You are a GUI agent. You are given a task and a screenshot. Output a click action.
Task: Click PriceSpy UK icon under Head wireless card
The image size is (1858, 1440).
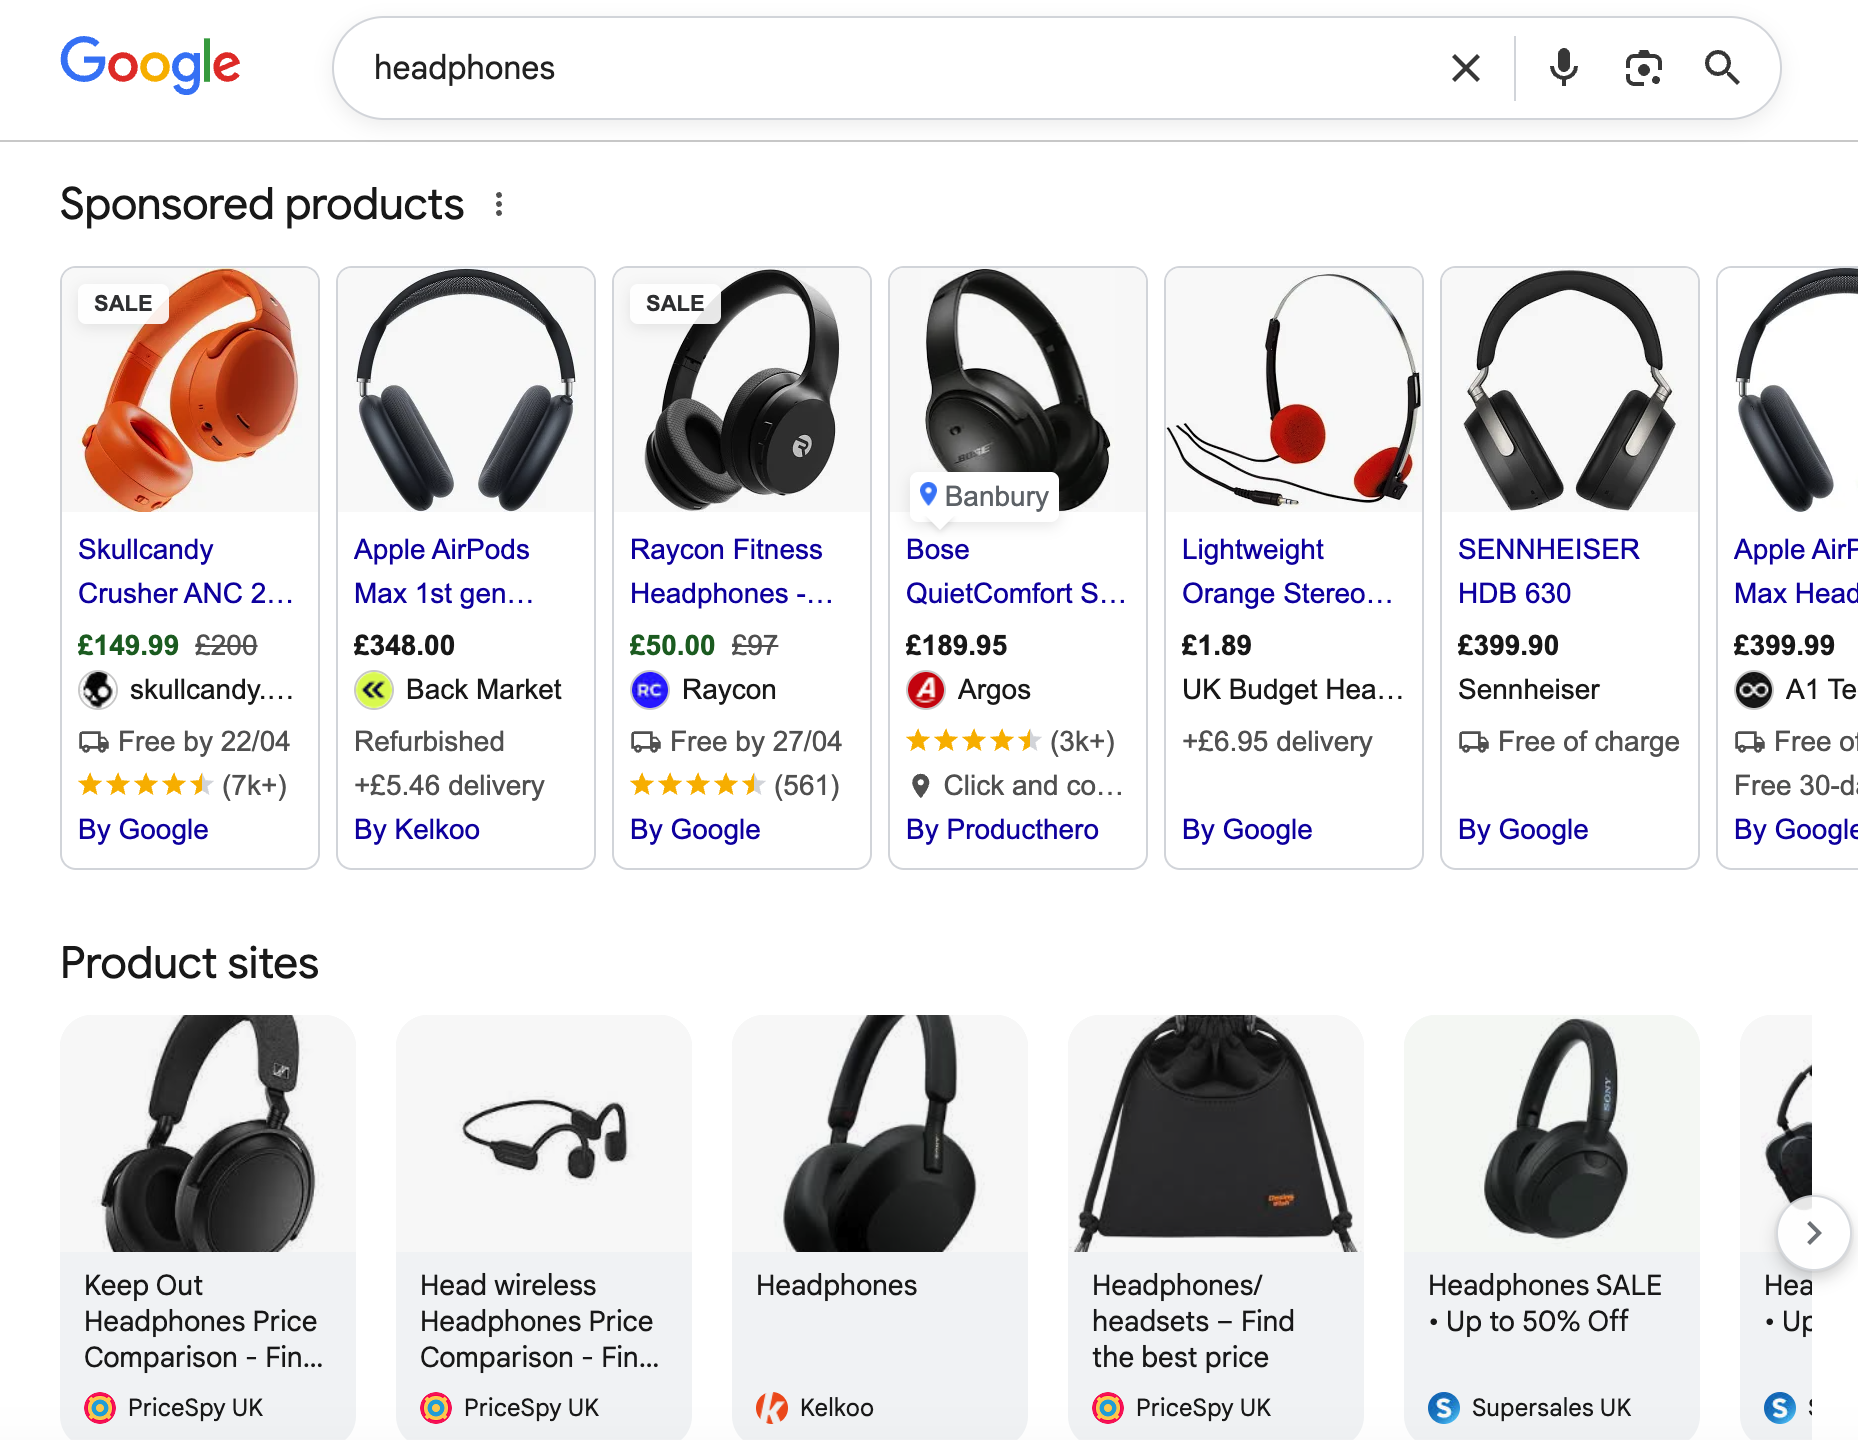435,1408
